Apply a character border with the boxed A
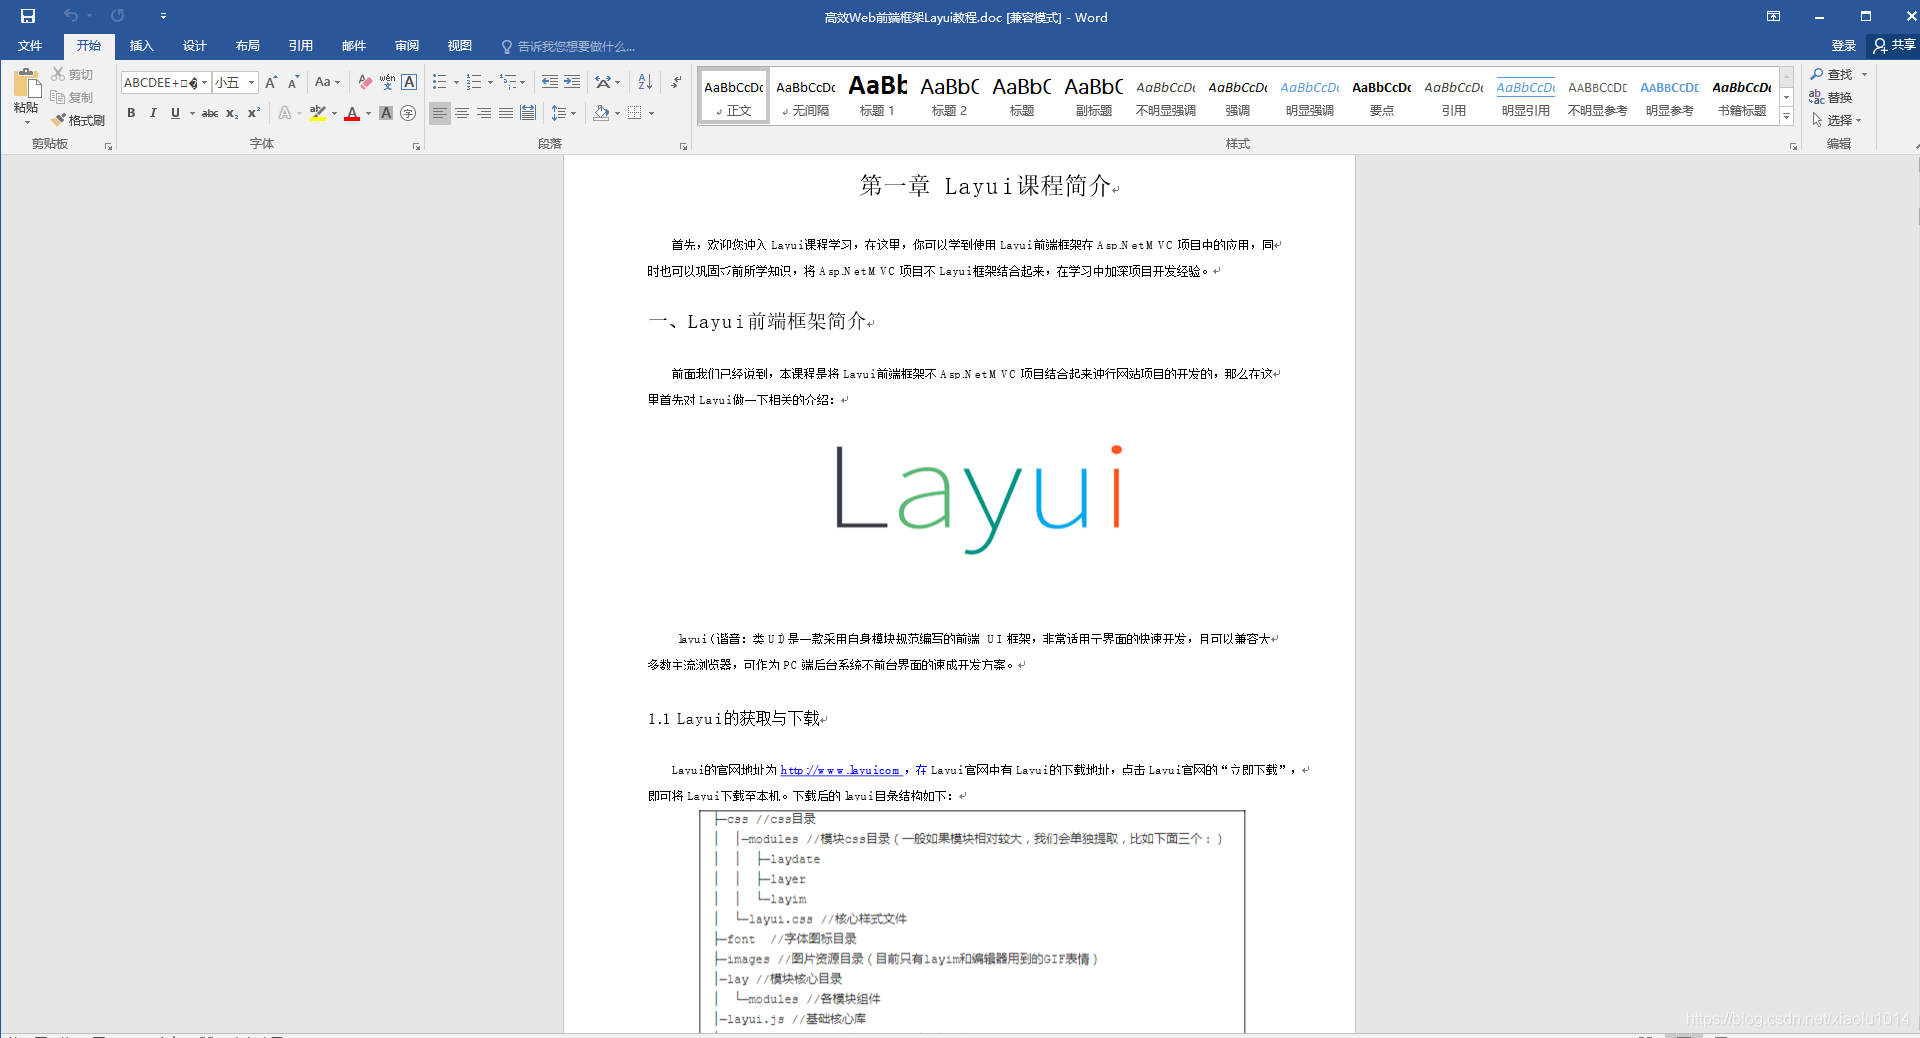The width and height of the screenshot is (1920, 1038). (409, 82)
